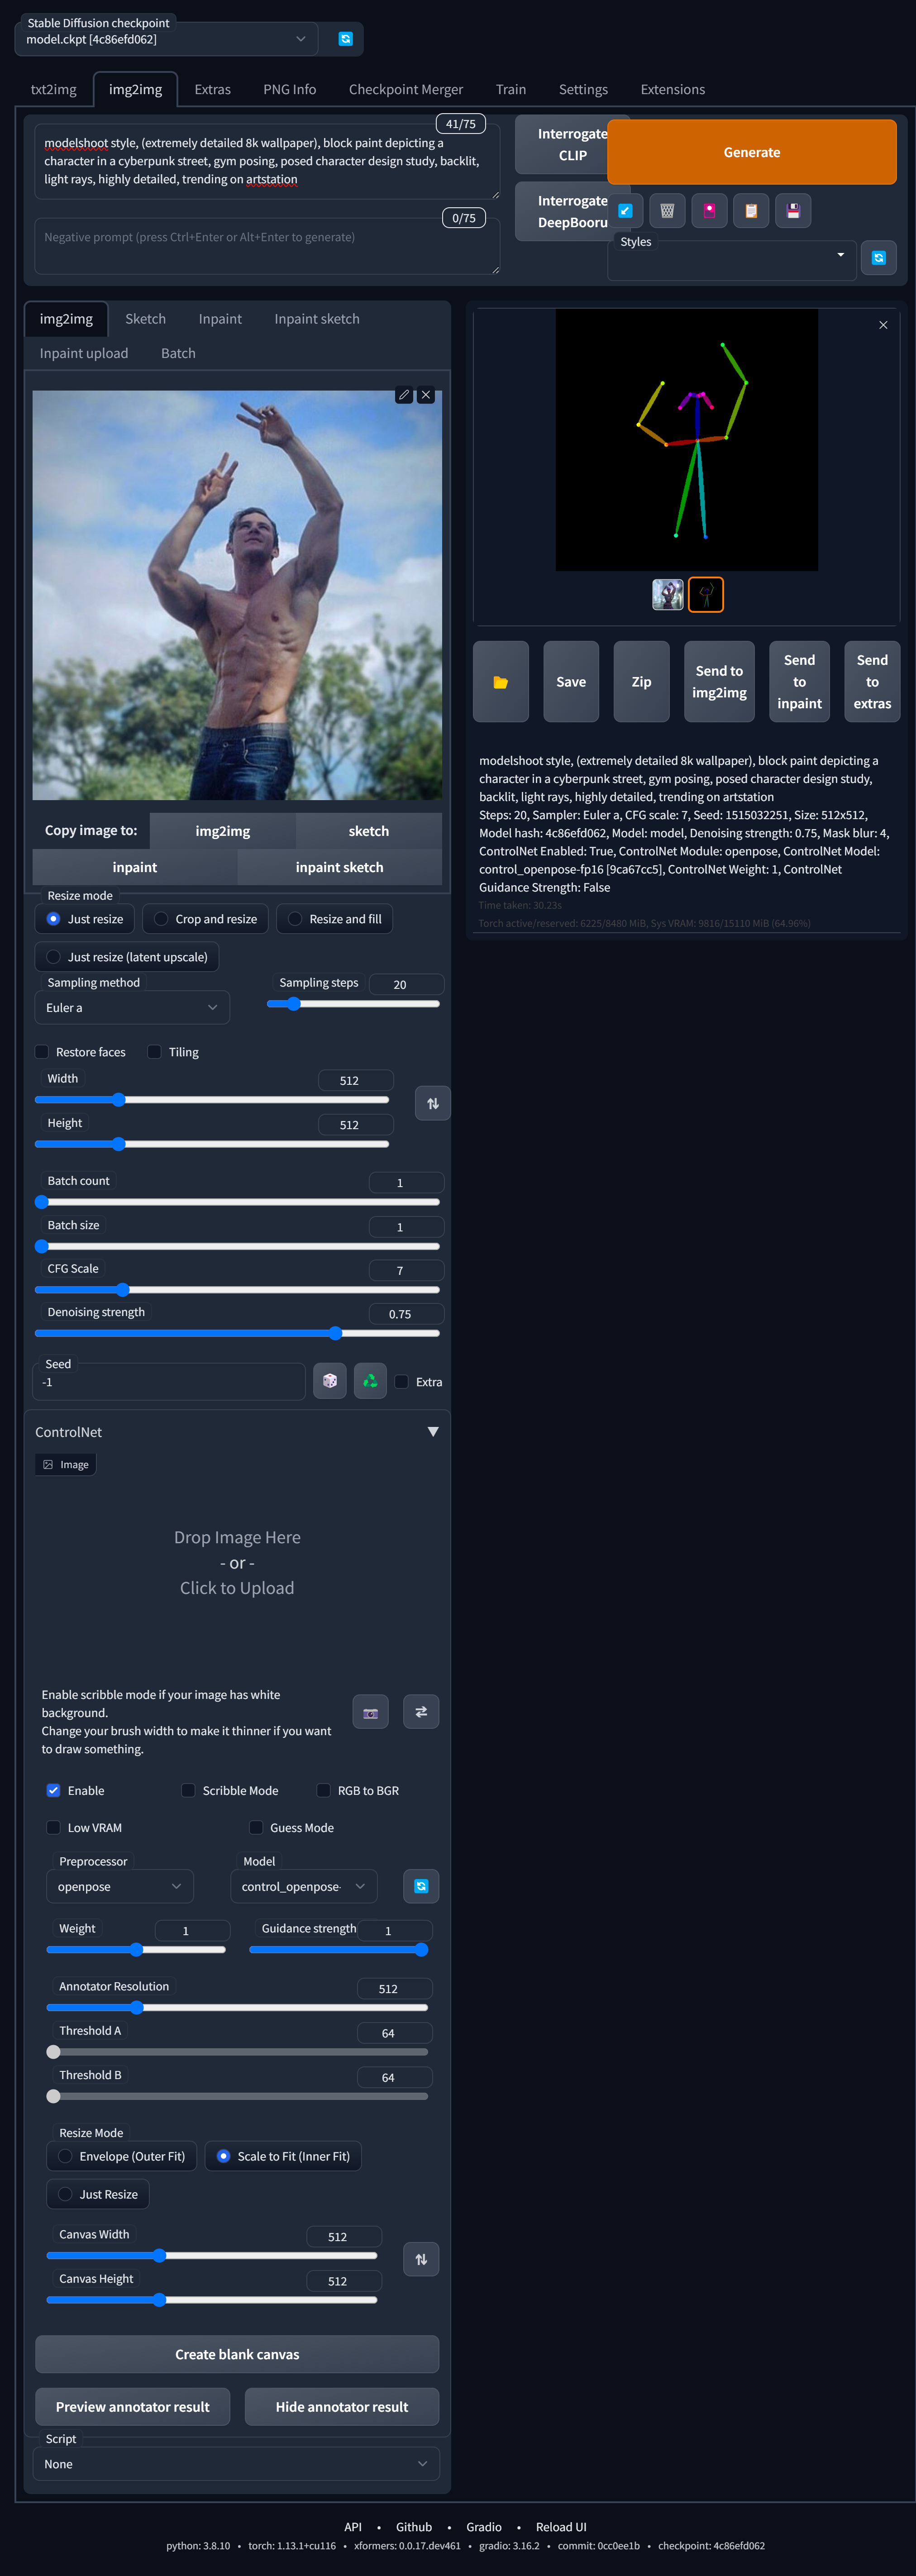The width and height of the screenshot is (916, 2576).
Task: Switch to txt2img tab
Action: pyautogui.click(x=54, y=89)
